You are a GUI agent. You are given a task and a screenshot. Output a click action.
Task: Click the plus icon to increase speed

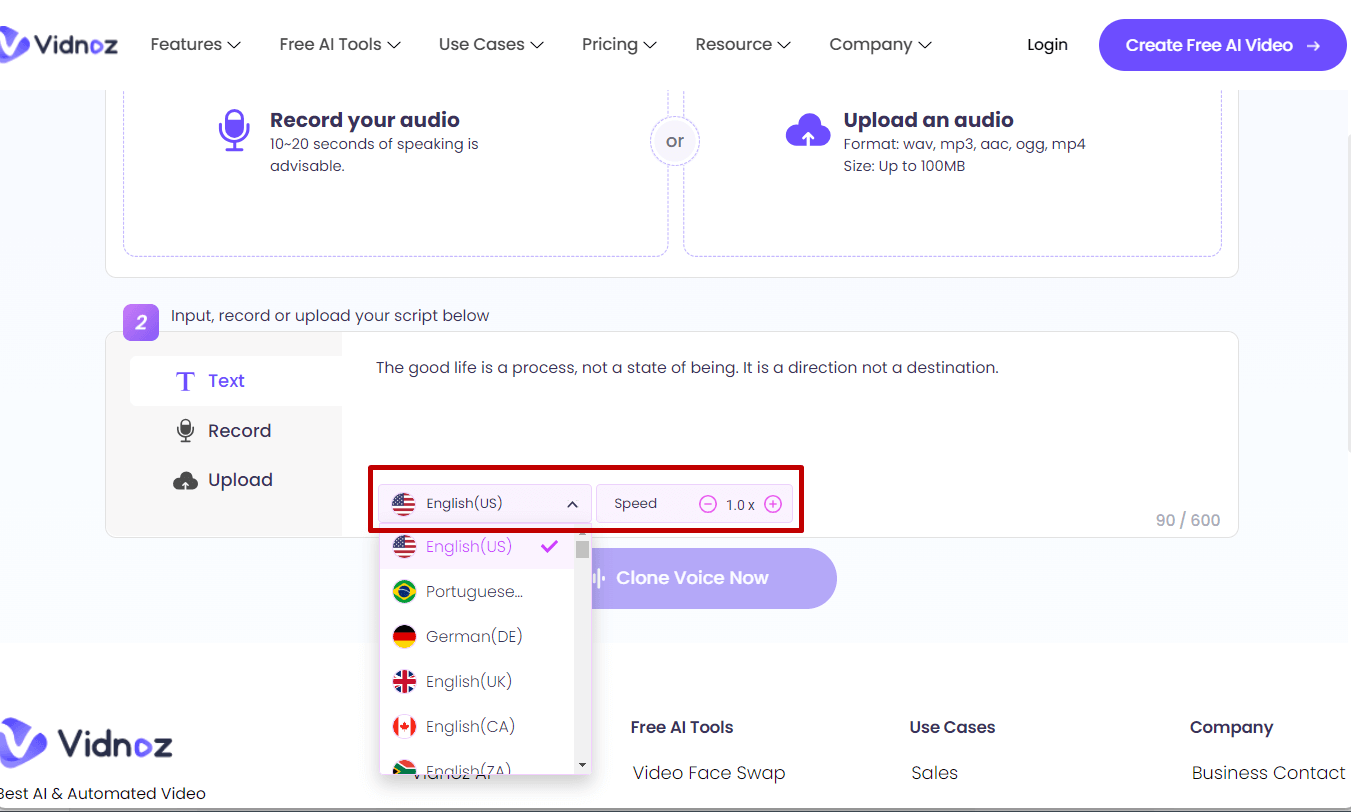pos(773,504)
